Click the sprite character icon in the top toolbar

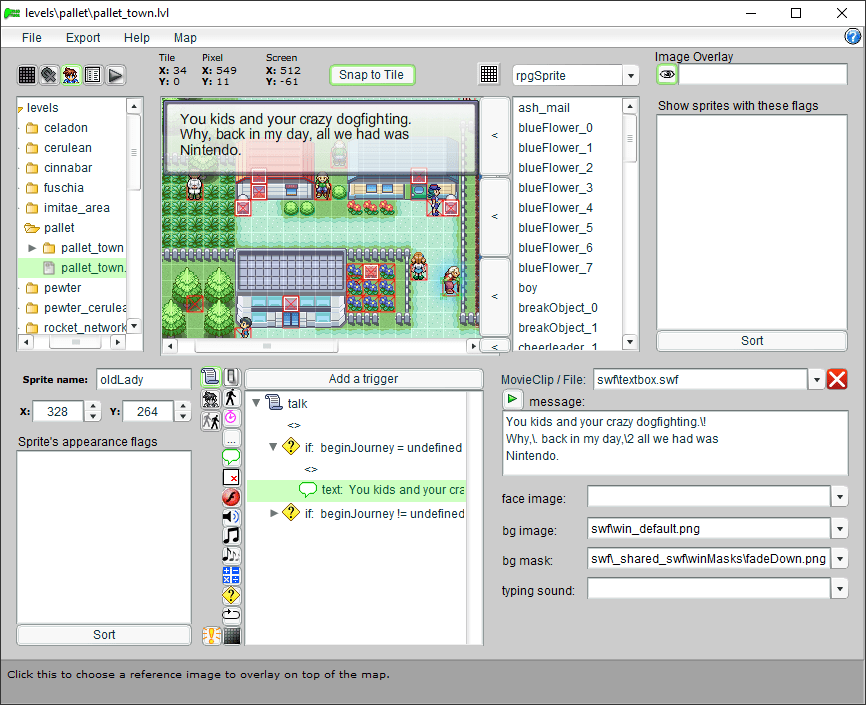[x=71, y=75]
